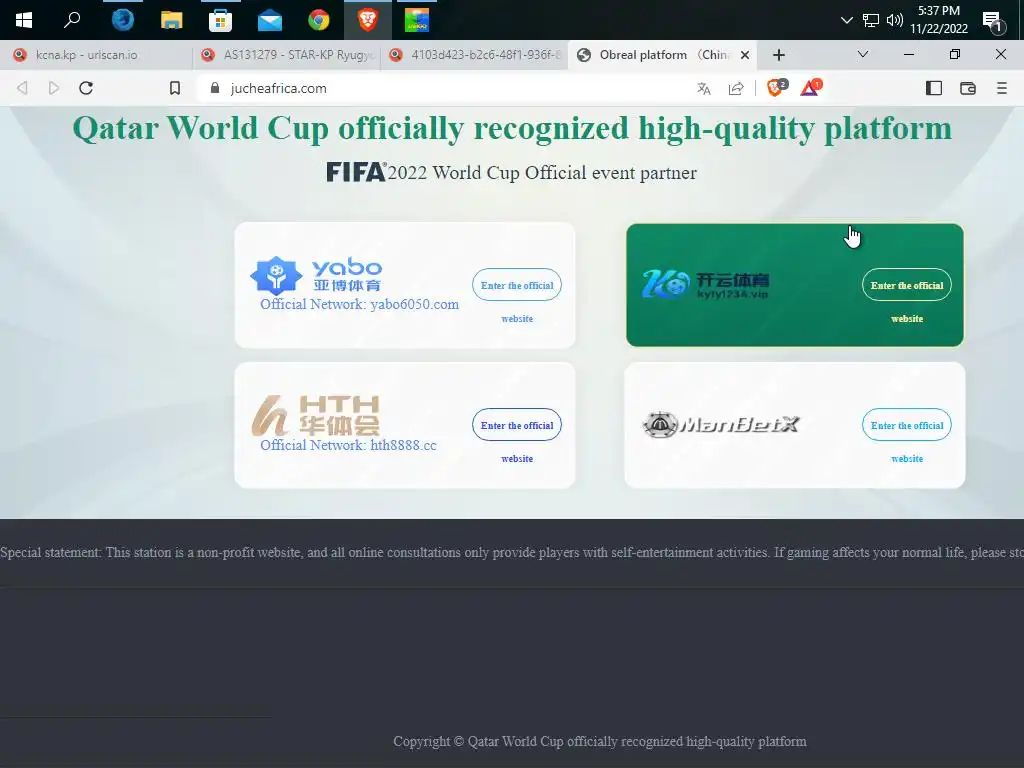Click the FIFA 2022 World Cup partner text
The height and width of the screenshot is (768, 1024).
pyautogui.click(x=512, y=172)
